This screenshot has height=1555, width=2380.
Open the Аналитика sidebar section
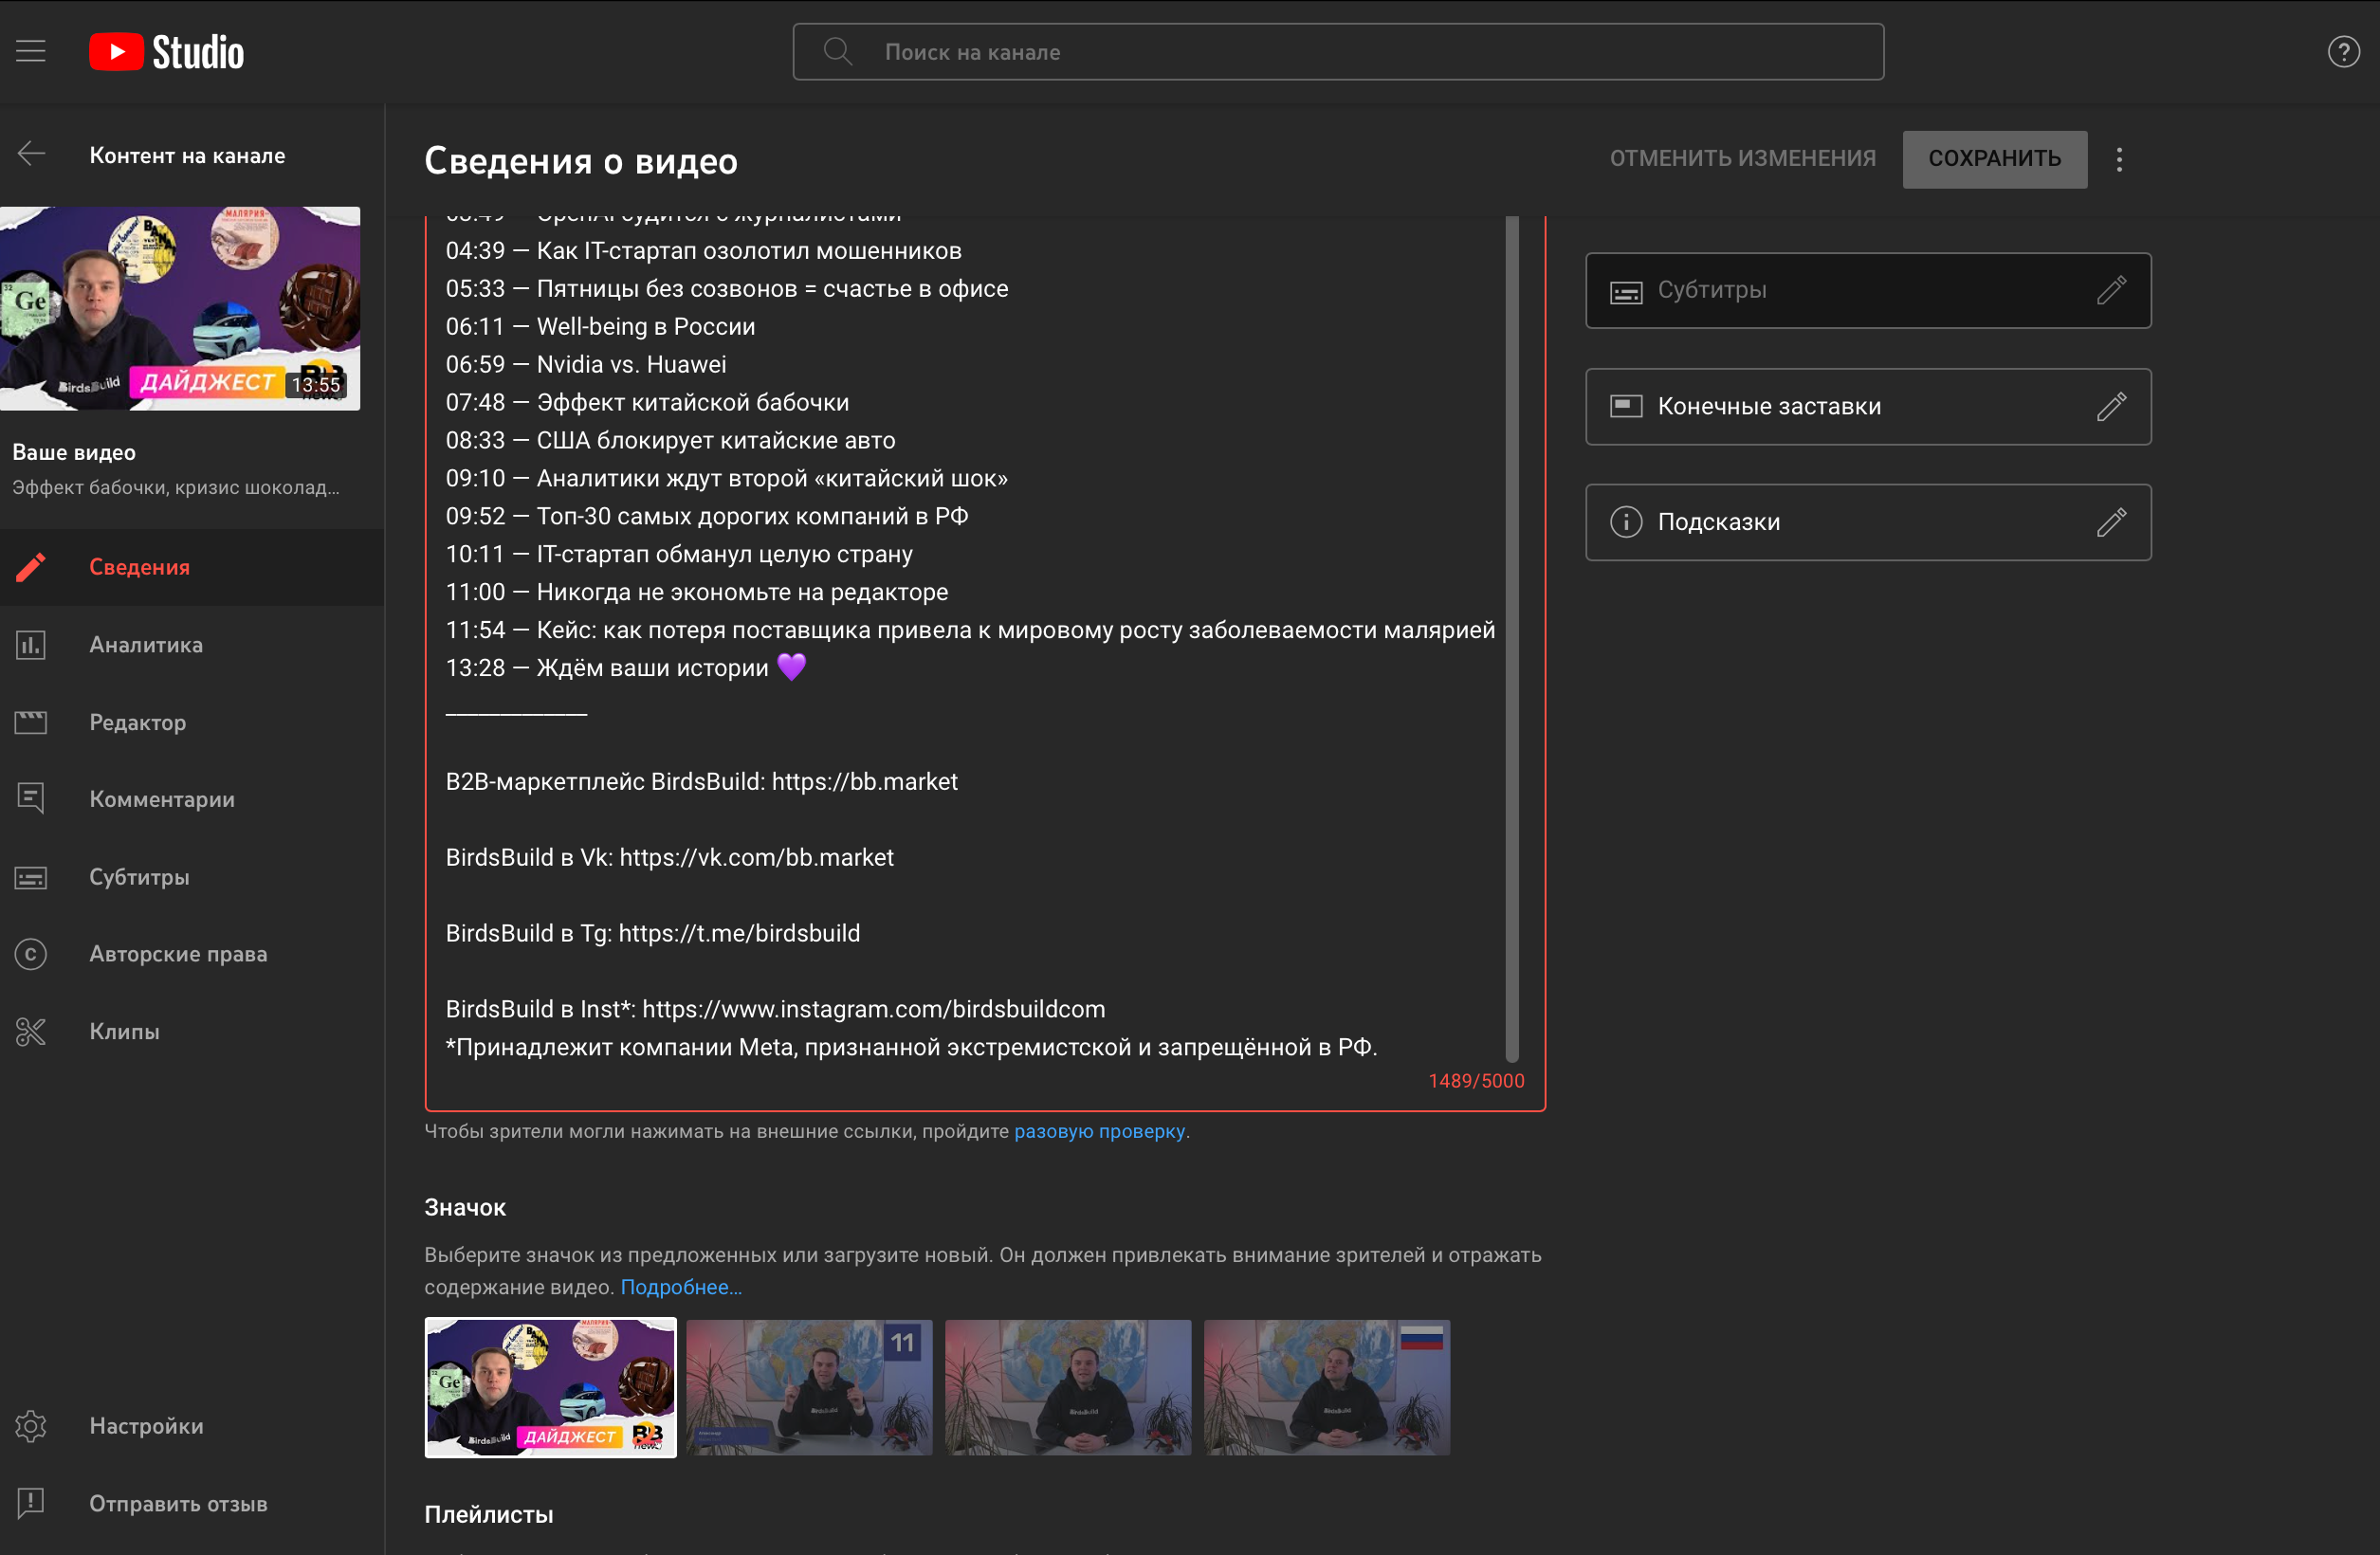[x=192, y=645]
